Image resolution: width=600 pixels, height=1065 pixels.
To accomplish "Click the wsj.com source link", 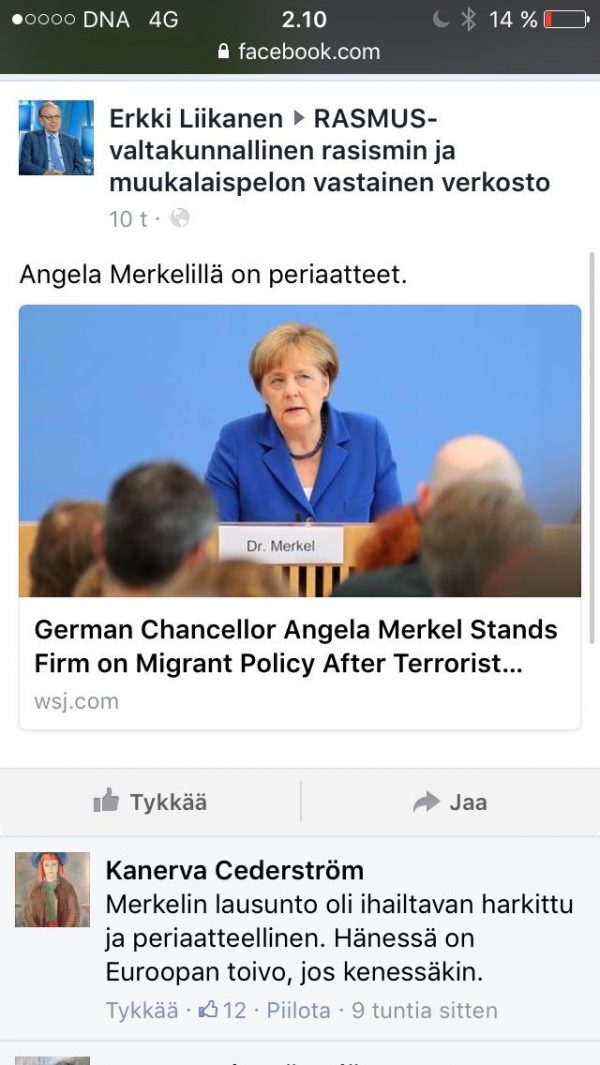I will pyautogui.click(x=76, y=702).
